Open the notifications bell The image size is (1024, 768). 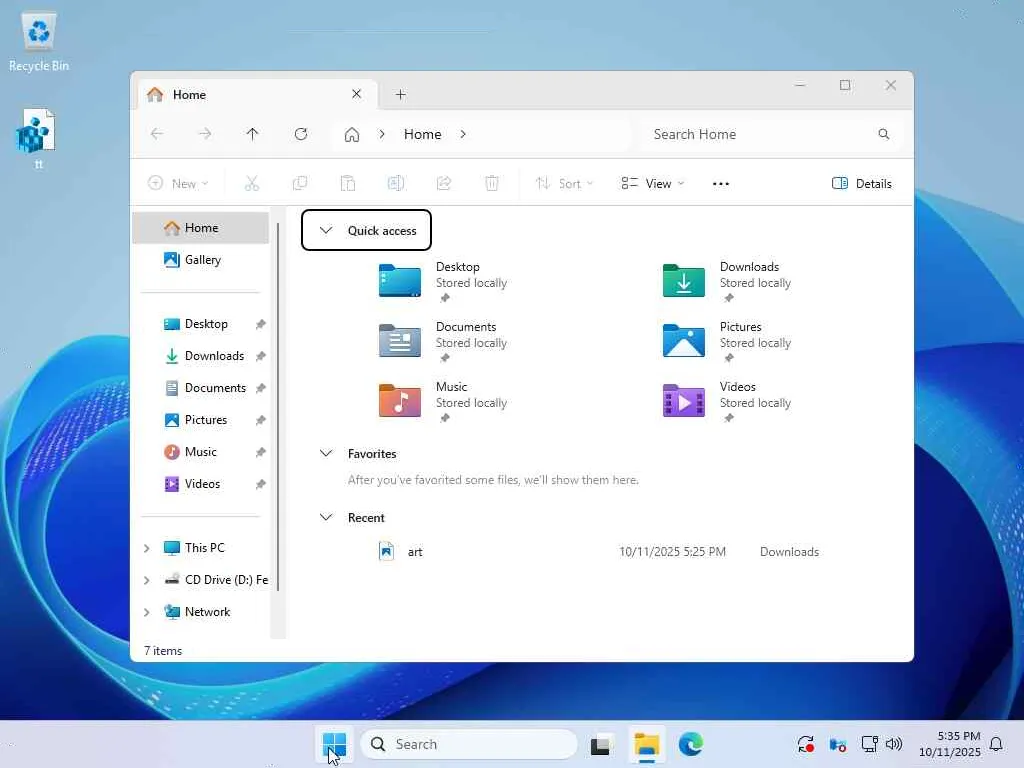pos(996,744)
